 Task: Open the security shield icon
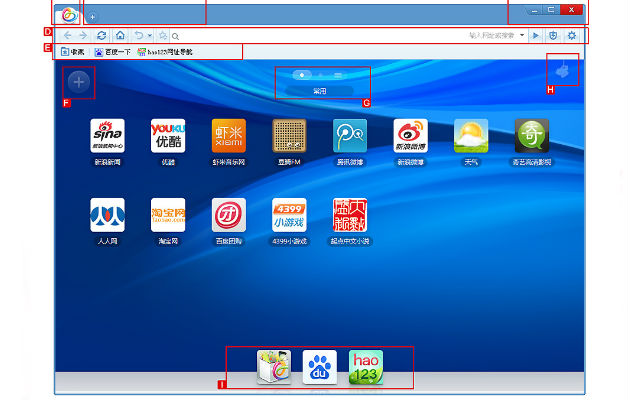[553, 36]
